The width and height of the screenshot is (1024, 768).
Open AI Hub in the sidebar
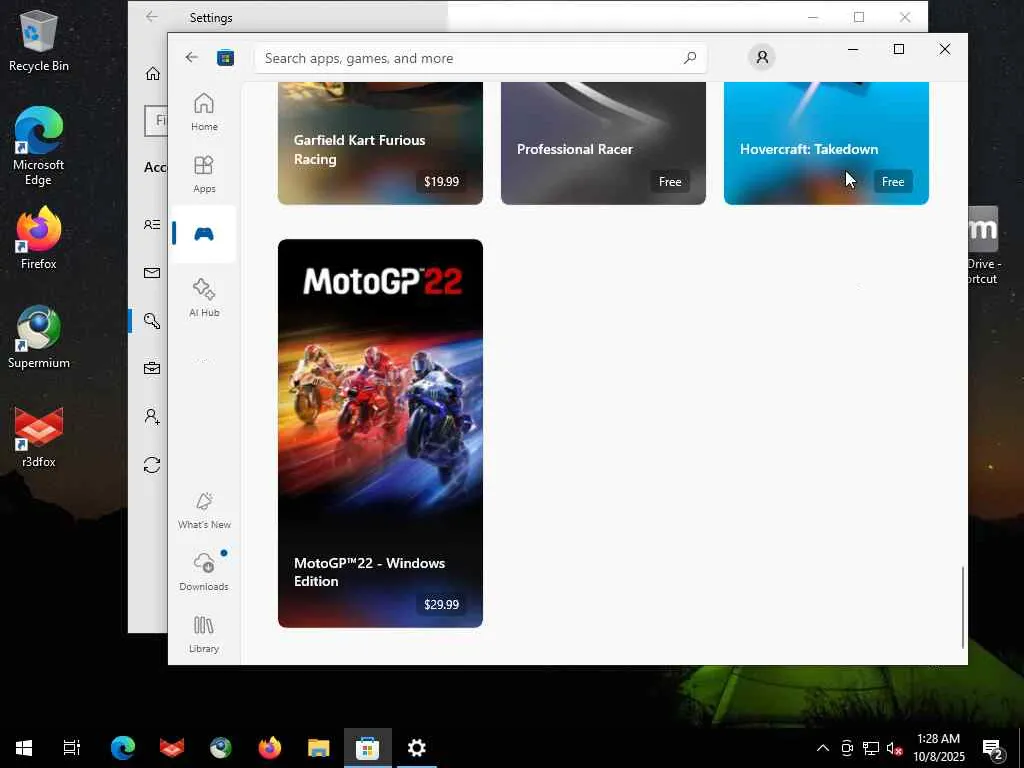[204, 298]
